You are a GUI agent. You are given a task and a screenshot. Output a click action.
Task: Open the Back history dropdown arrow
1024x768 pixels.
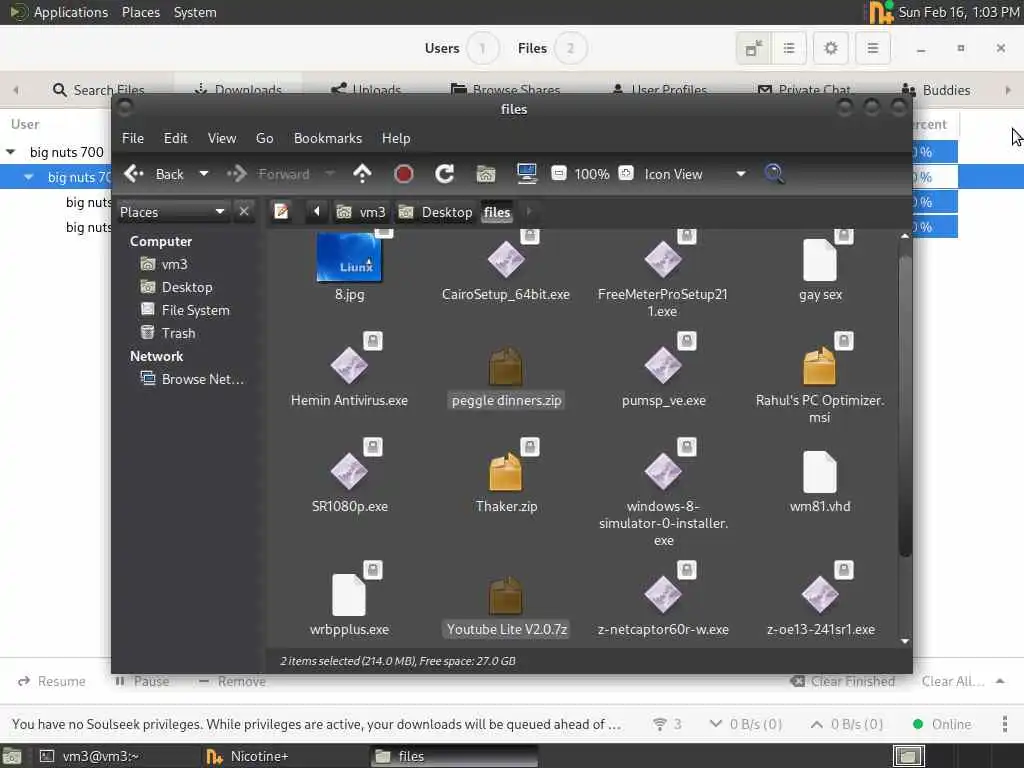click(204, 174)
